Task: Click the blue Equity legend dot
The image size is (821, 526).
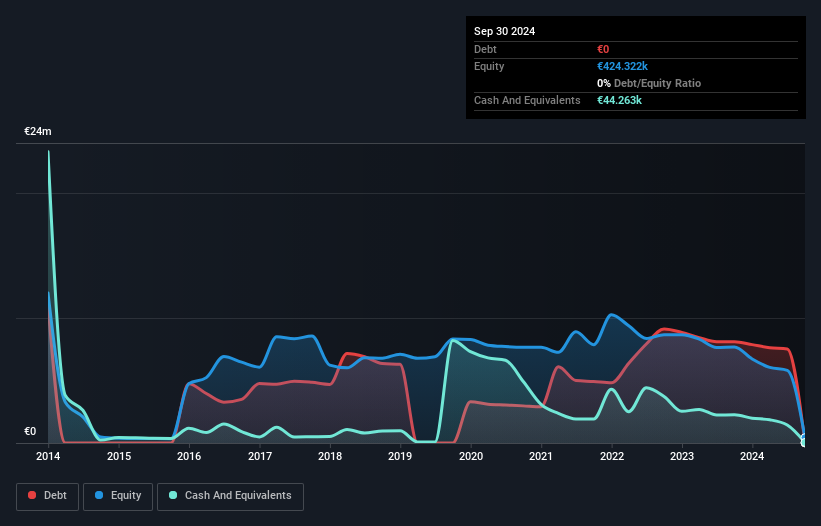Action: [99, 495]
